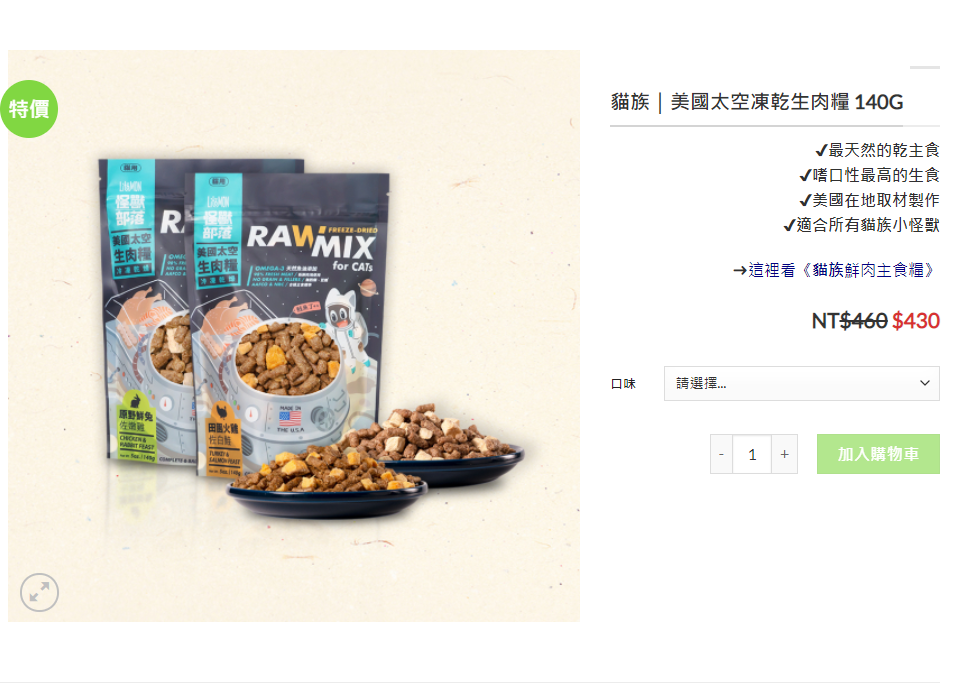This screenshot has width=957, height=687.
Task: Expand the 口味 flavor dropdown
Action: [x=801, y=383]
